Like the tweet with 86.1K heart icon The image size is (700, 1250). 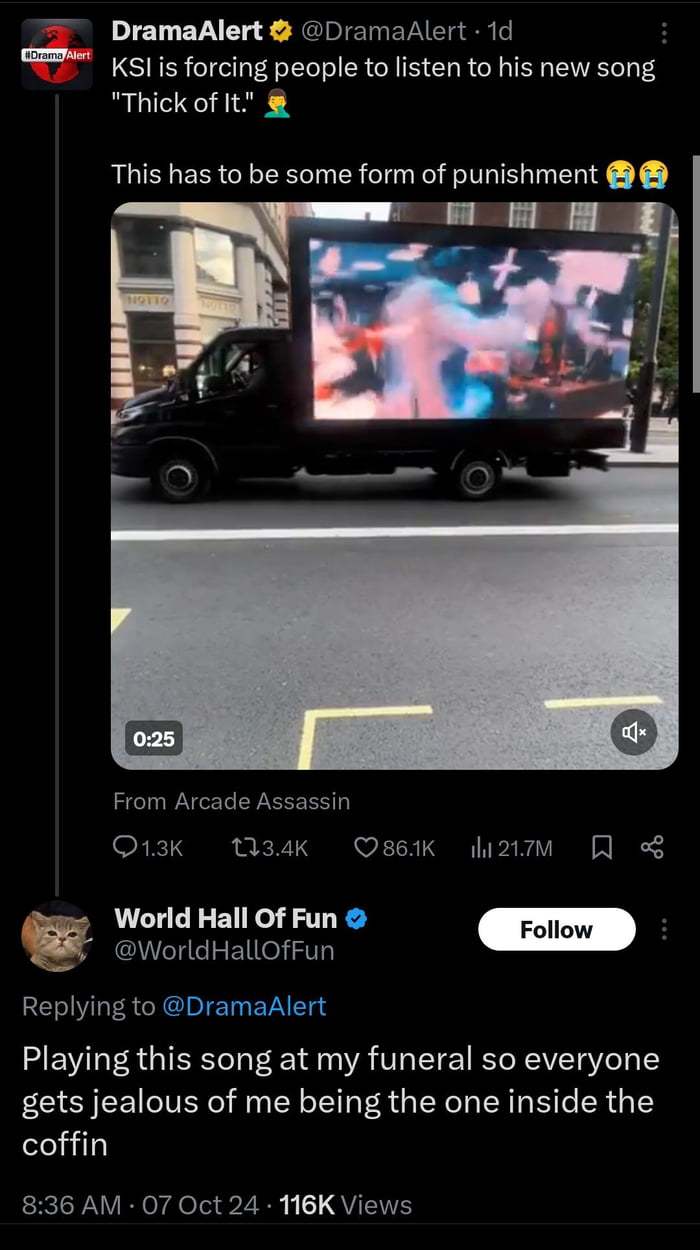[367, 848]
